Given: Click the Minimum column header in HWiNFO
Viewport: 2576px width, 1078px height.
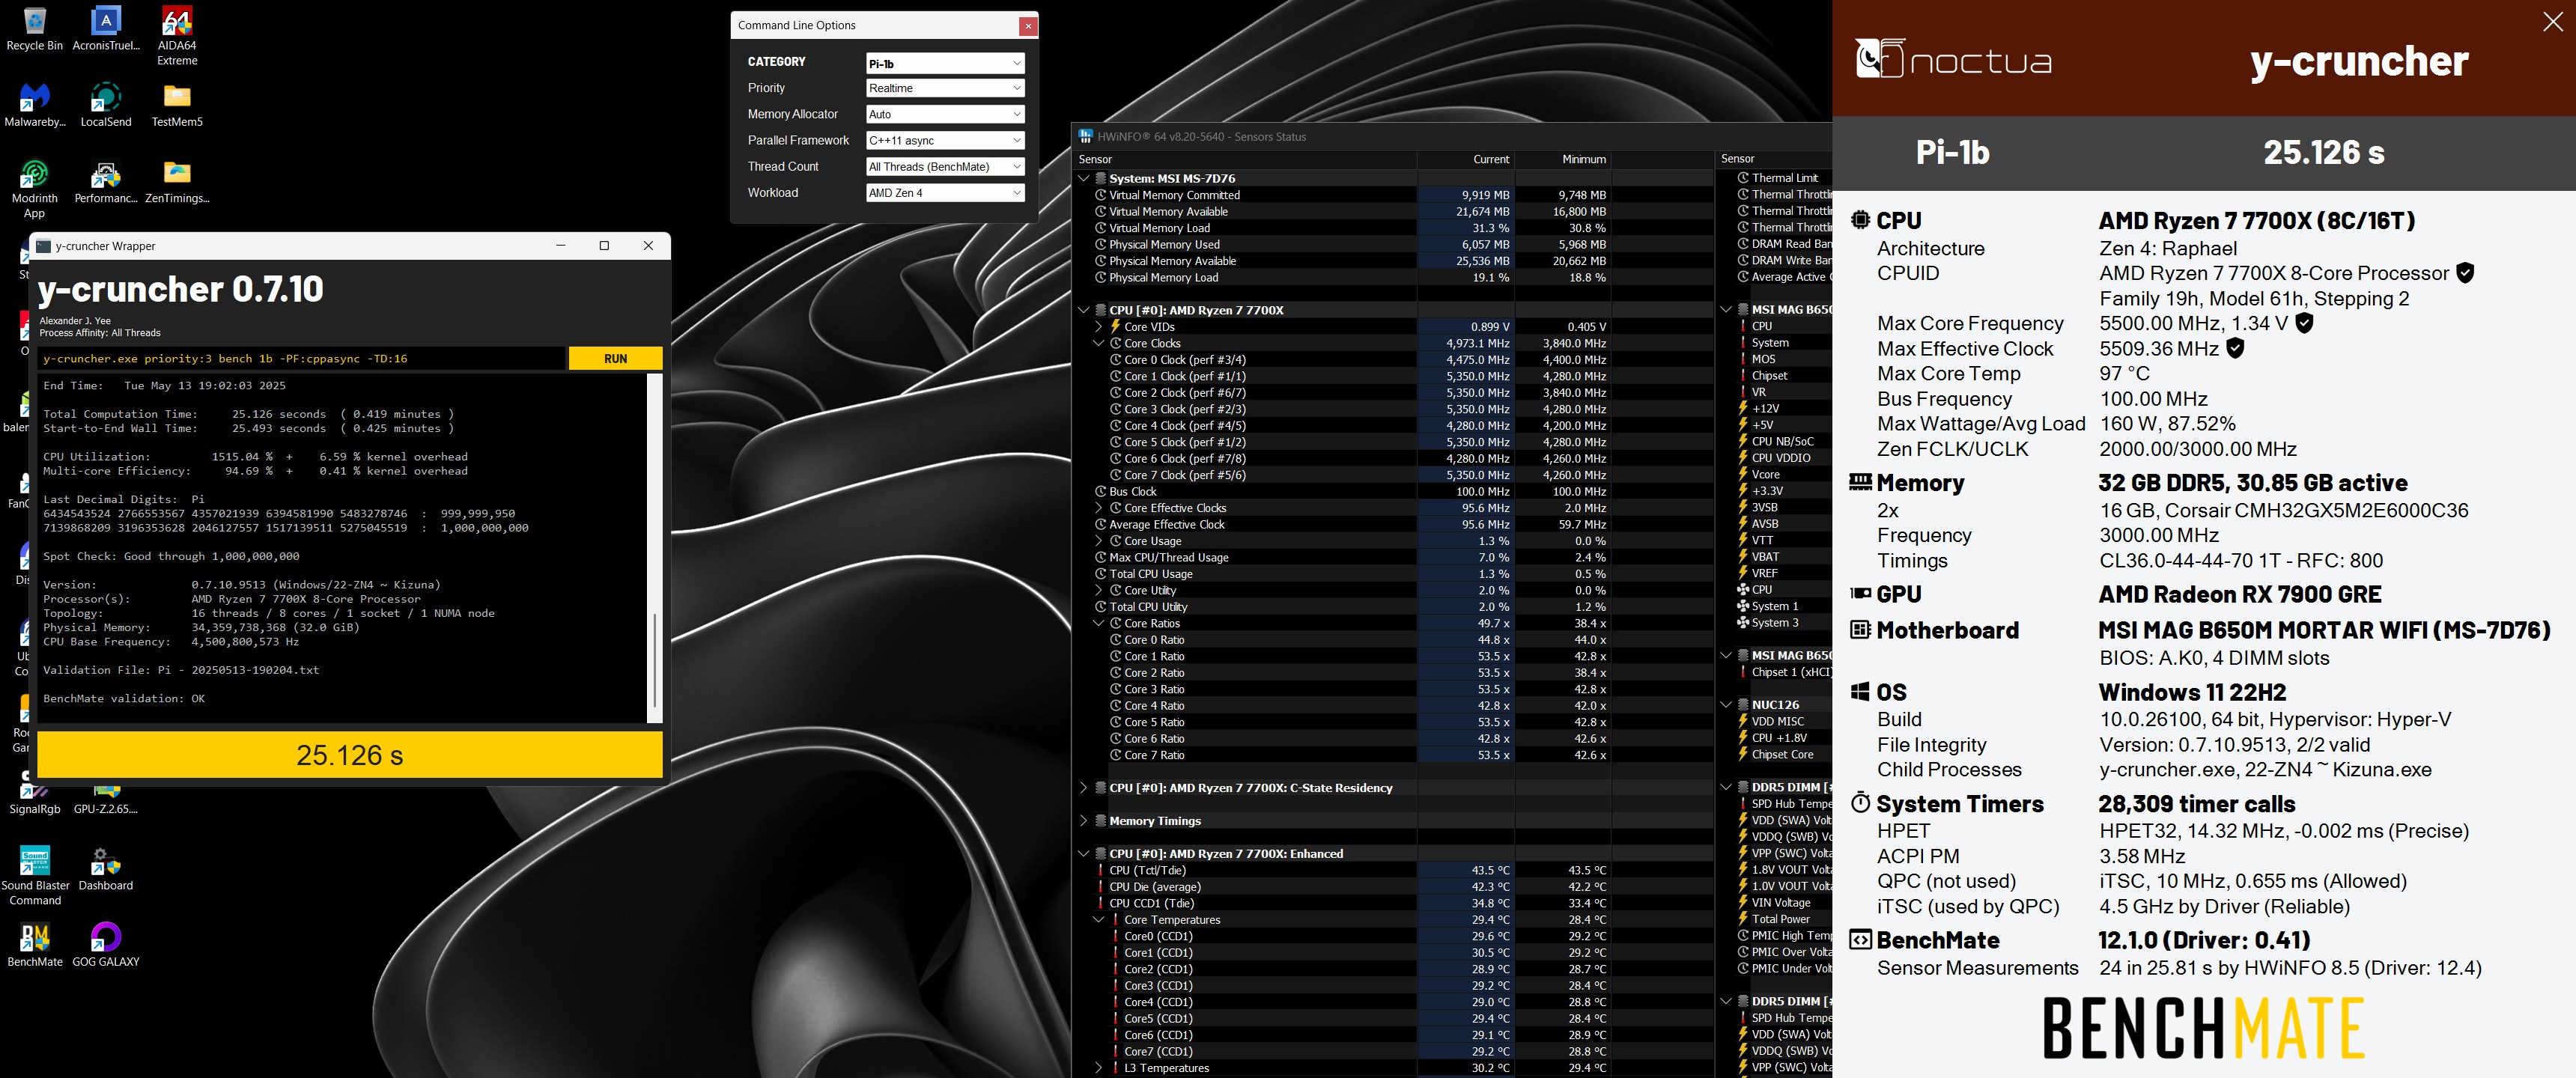Looking at the screenshot, I should 1563,159.
